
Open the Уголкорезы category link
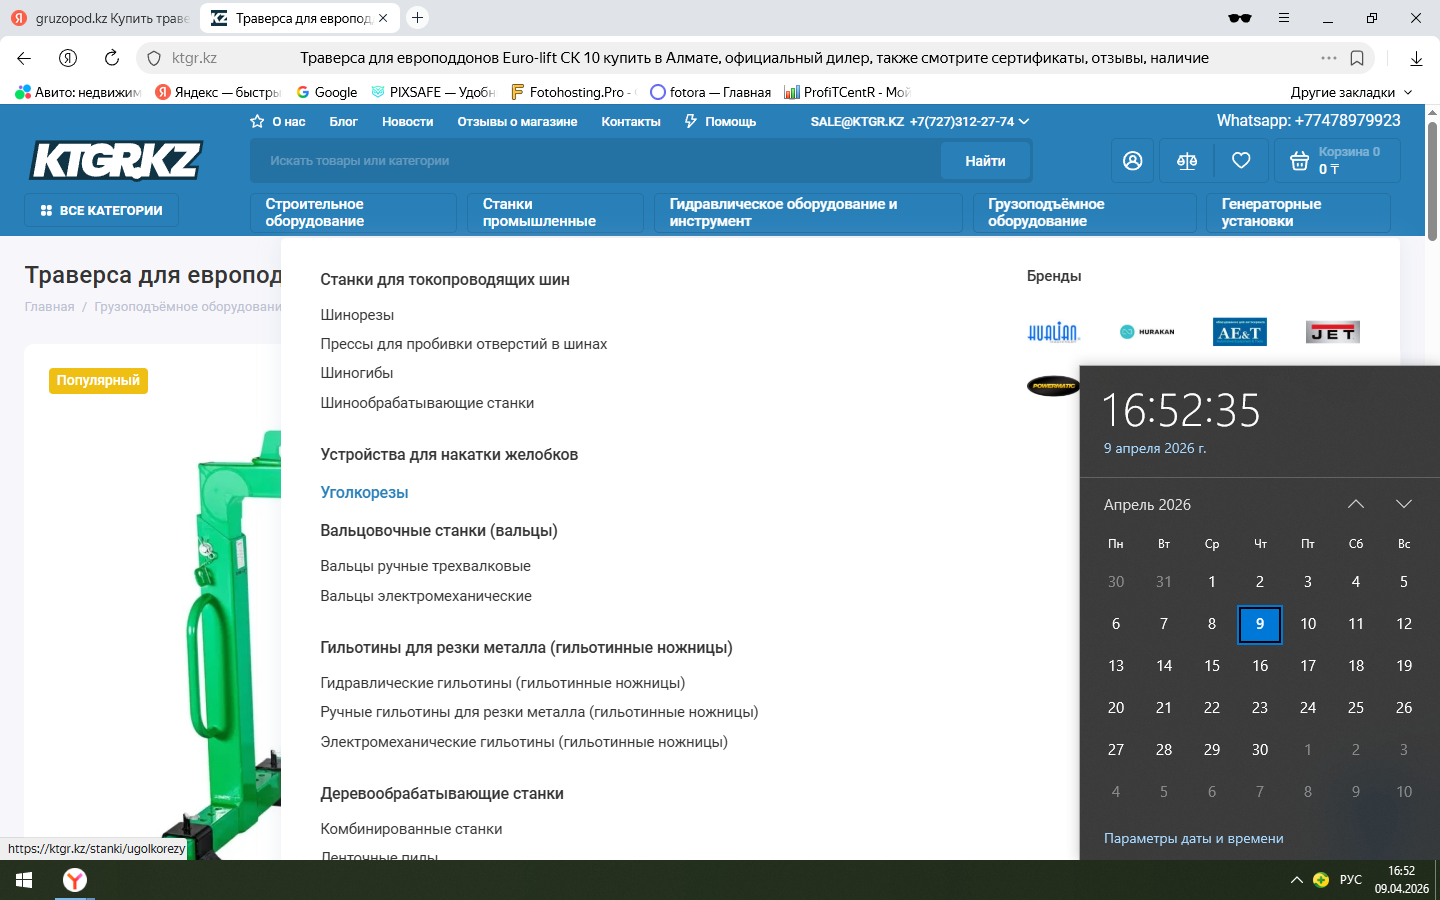364,492
